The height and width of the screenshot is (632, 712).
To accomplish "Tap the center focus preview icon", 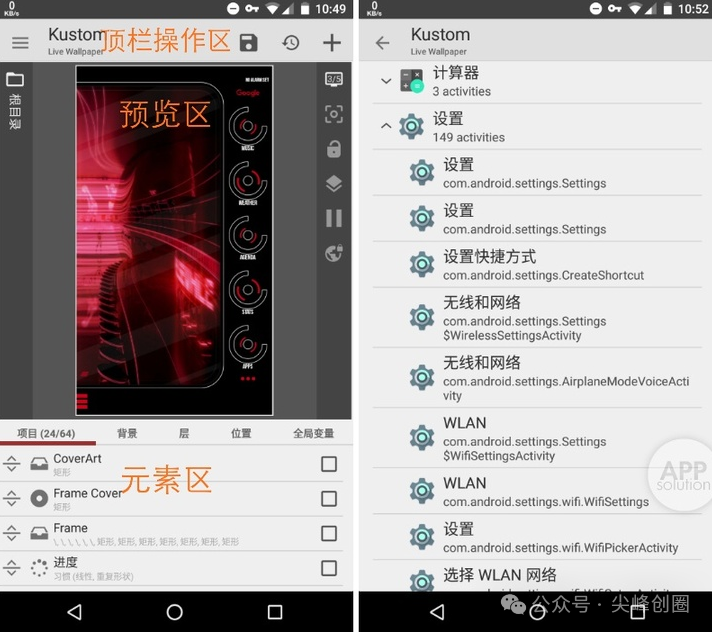I will 334,114.
